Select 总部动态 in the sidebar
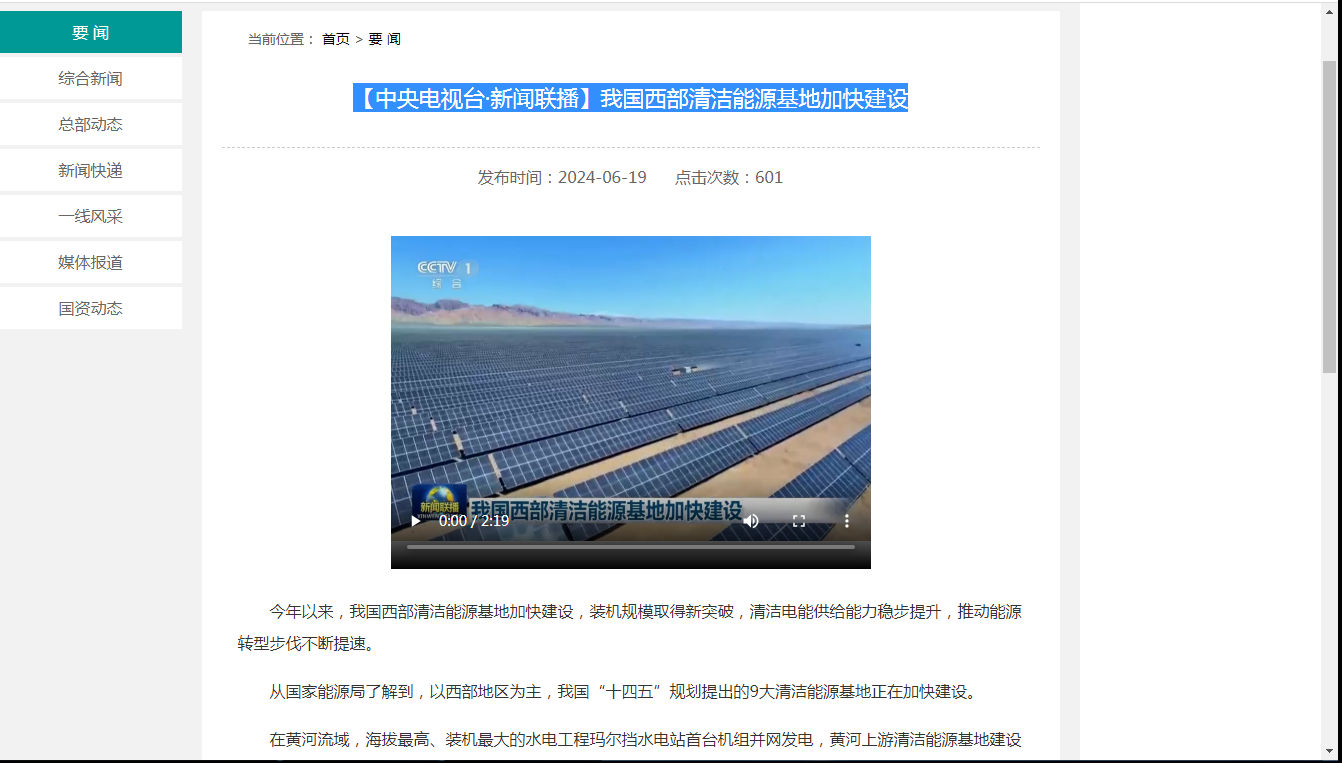 (91, 124)
